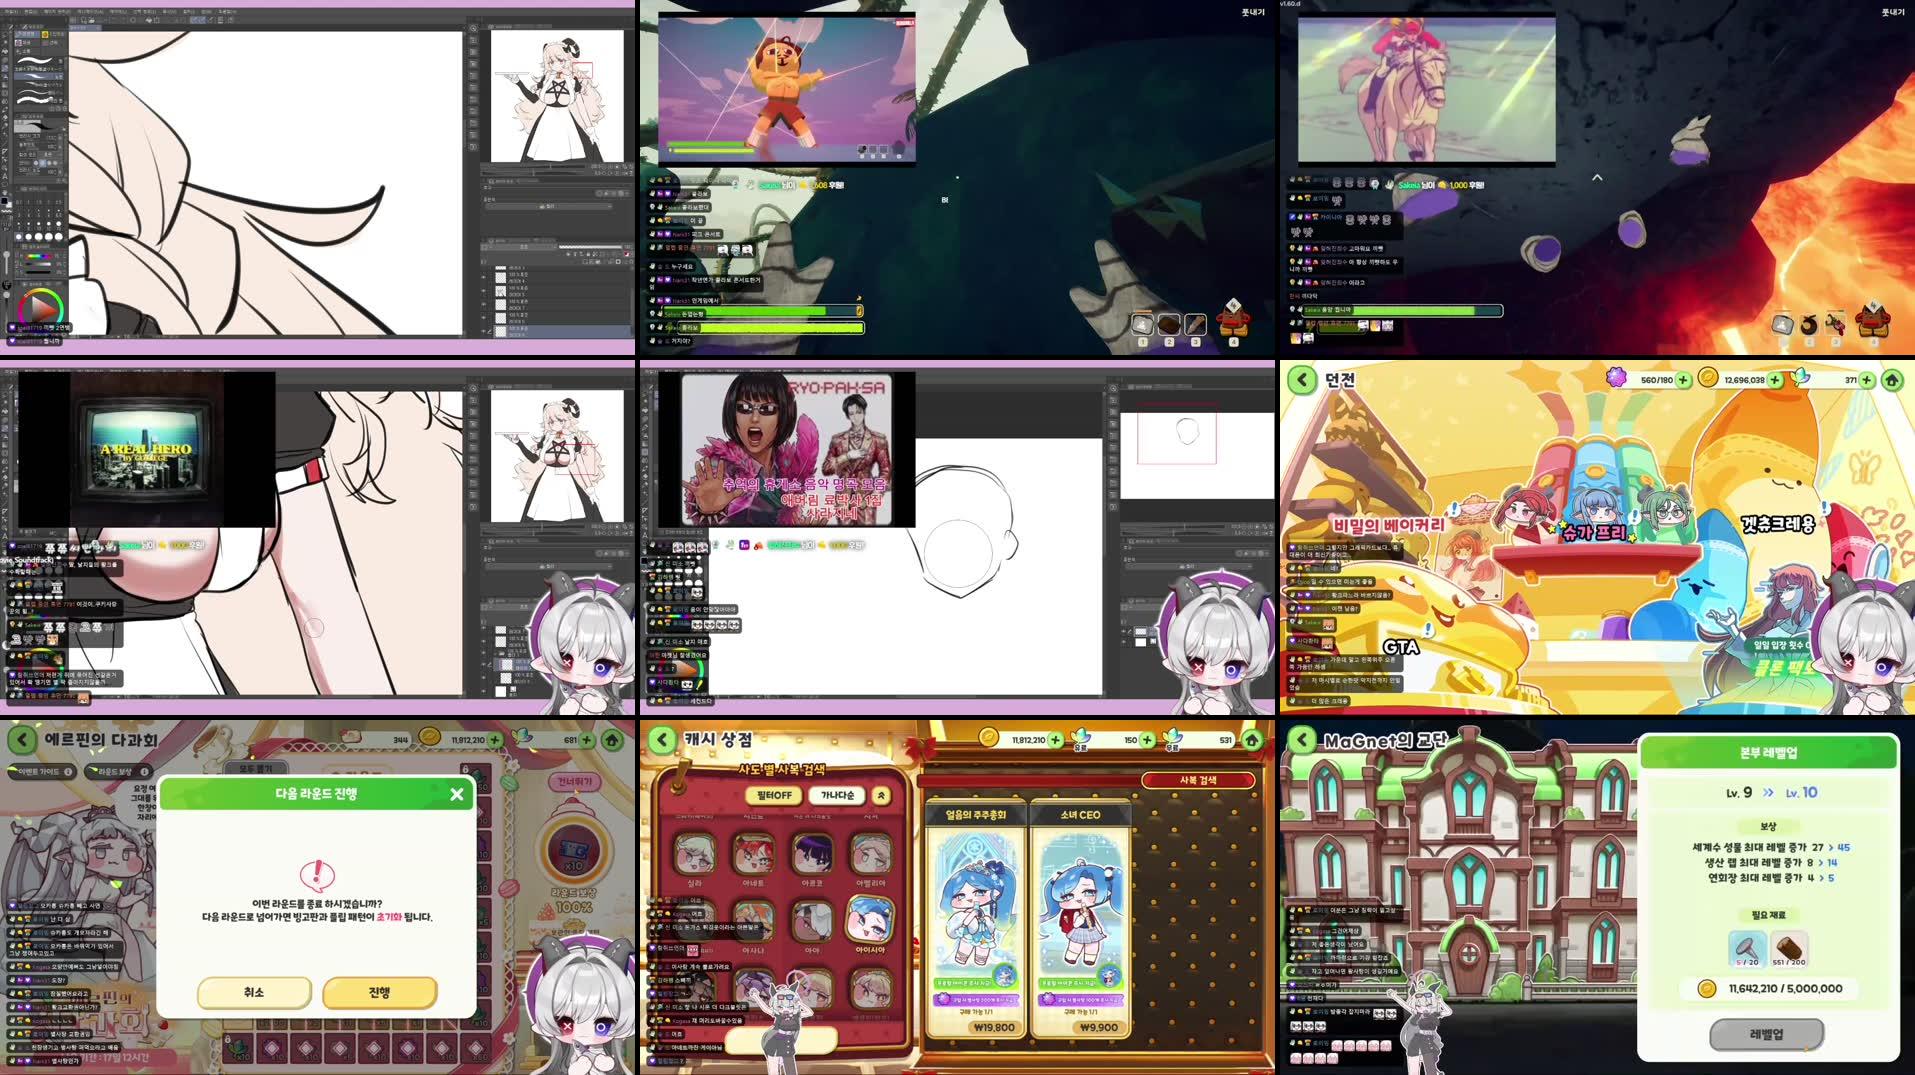This screenshot has width=1915, height=1075.
Task: Click the home icon in the 캐시 상점 screen
Action: pyautogui.click(x=1252, y=741)
